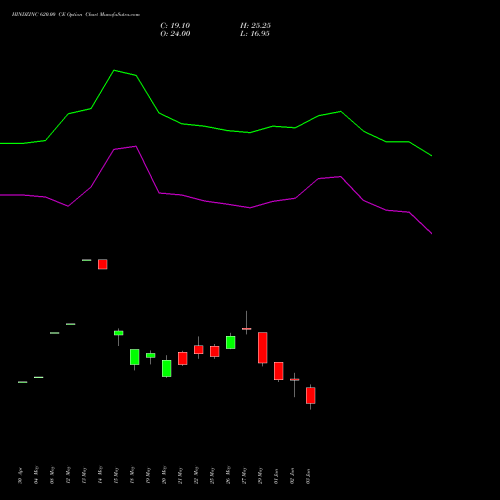Image resolution: width=500 pixels, height=500 pixels.
Task: Click the red candlestick above 14 May
Action: [103, 264]
